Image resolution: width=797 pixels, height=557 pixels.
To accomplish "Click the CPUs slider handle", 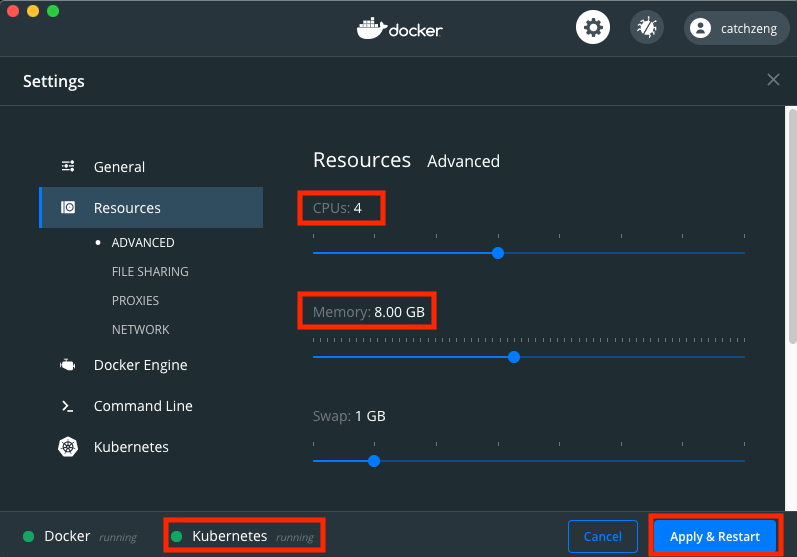I will 498,253.
